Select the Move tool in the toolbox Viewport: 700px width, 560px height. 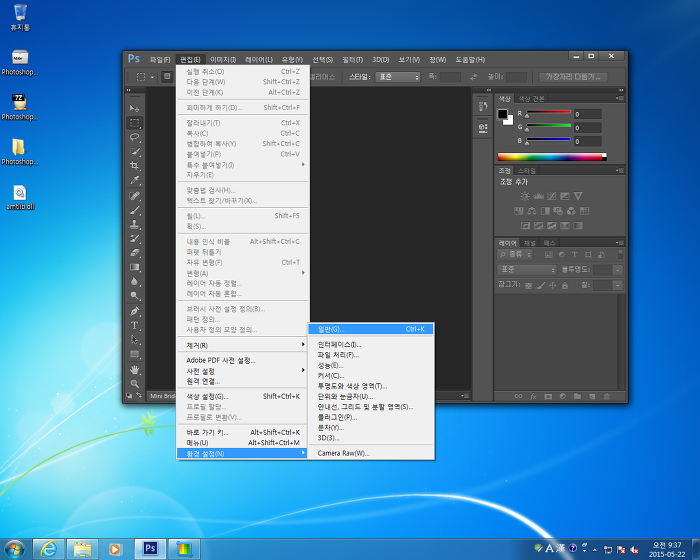pos(134,108)
